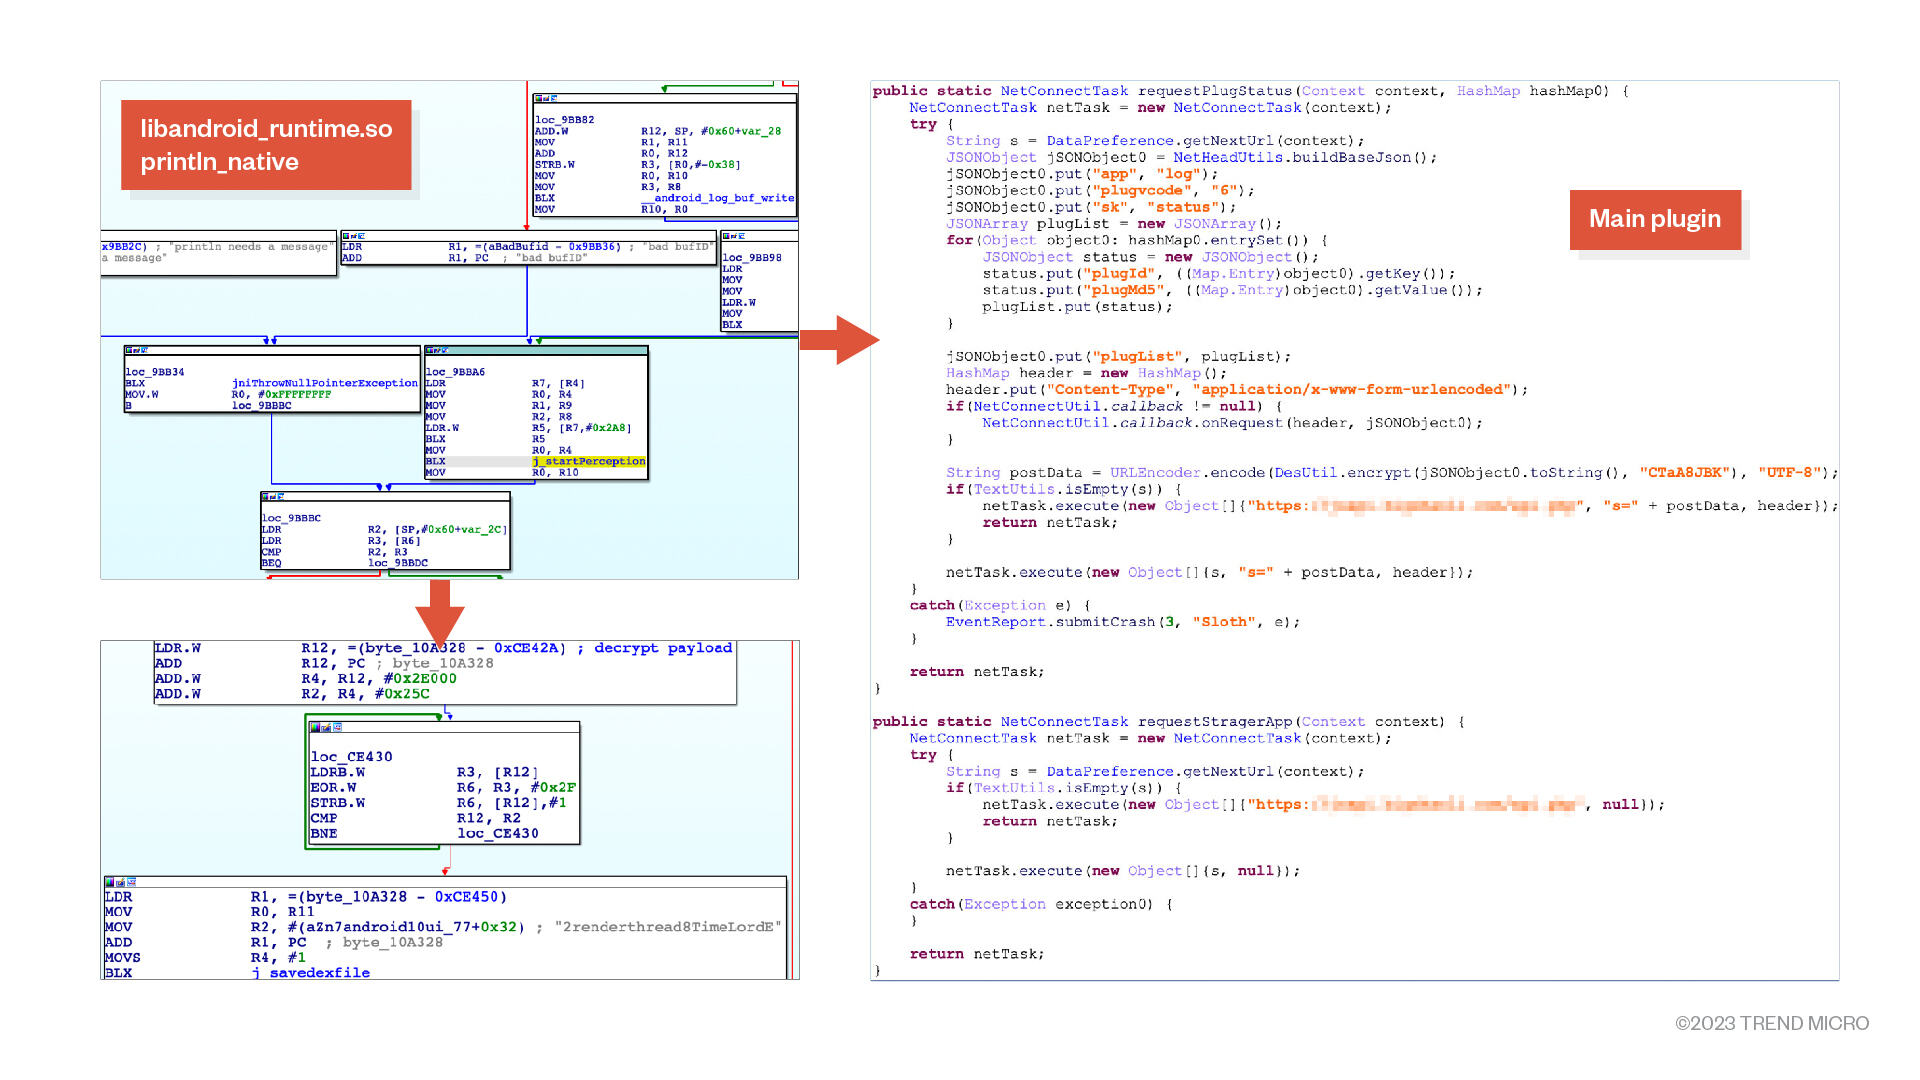
Task: Click header icons of loc_9BBBC node
Action: coord(273,497)
